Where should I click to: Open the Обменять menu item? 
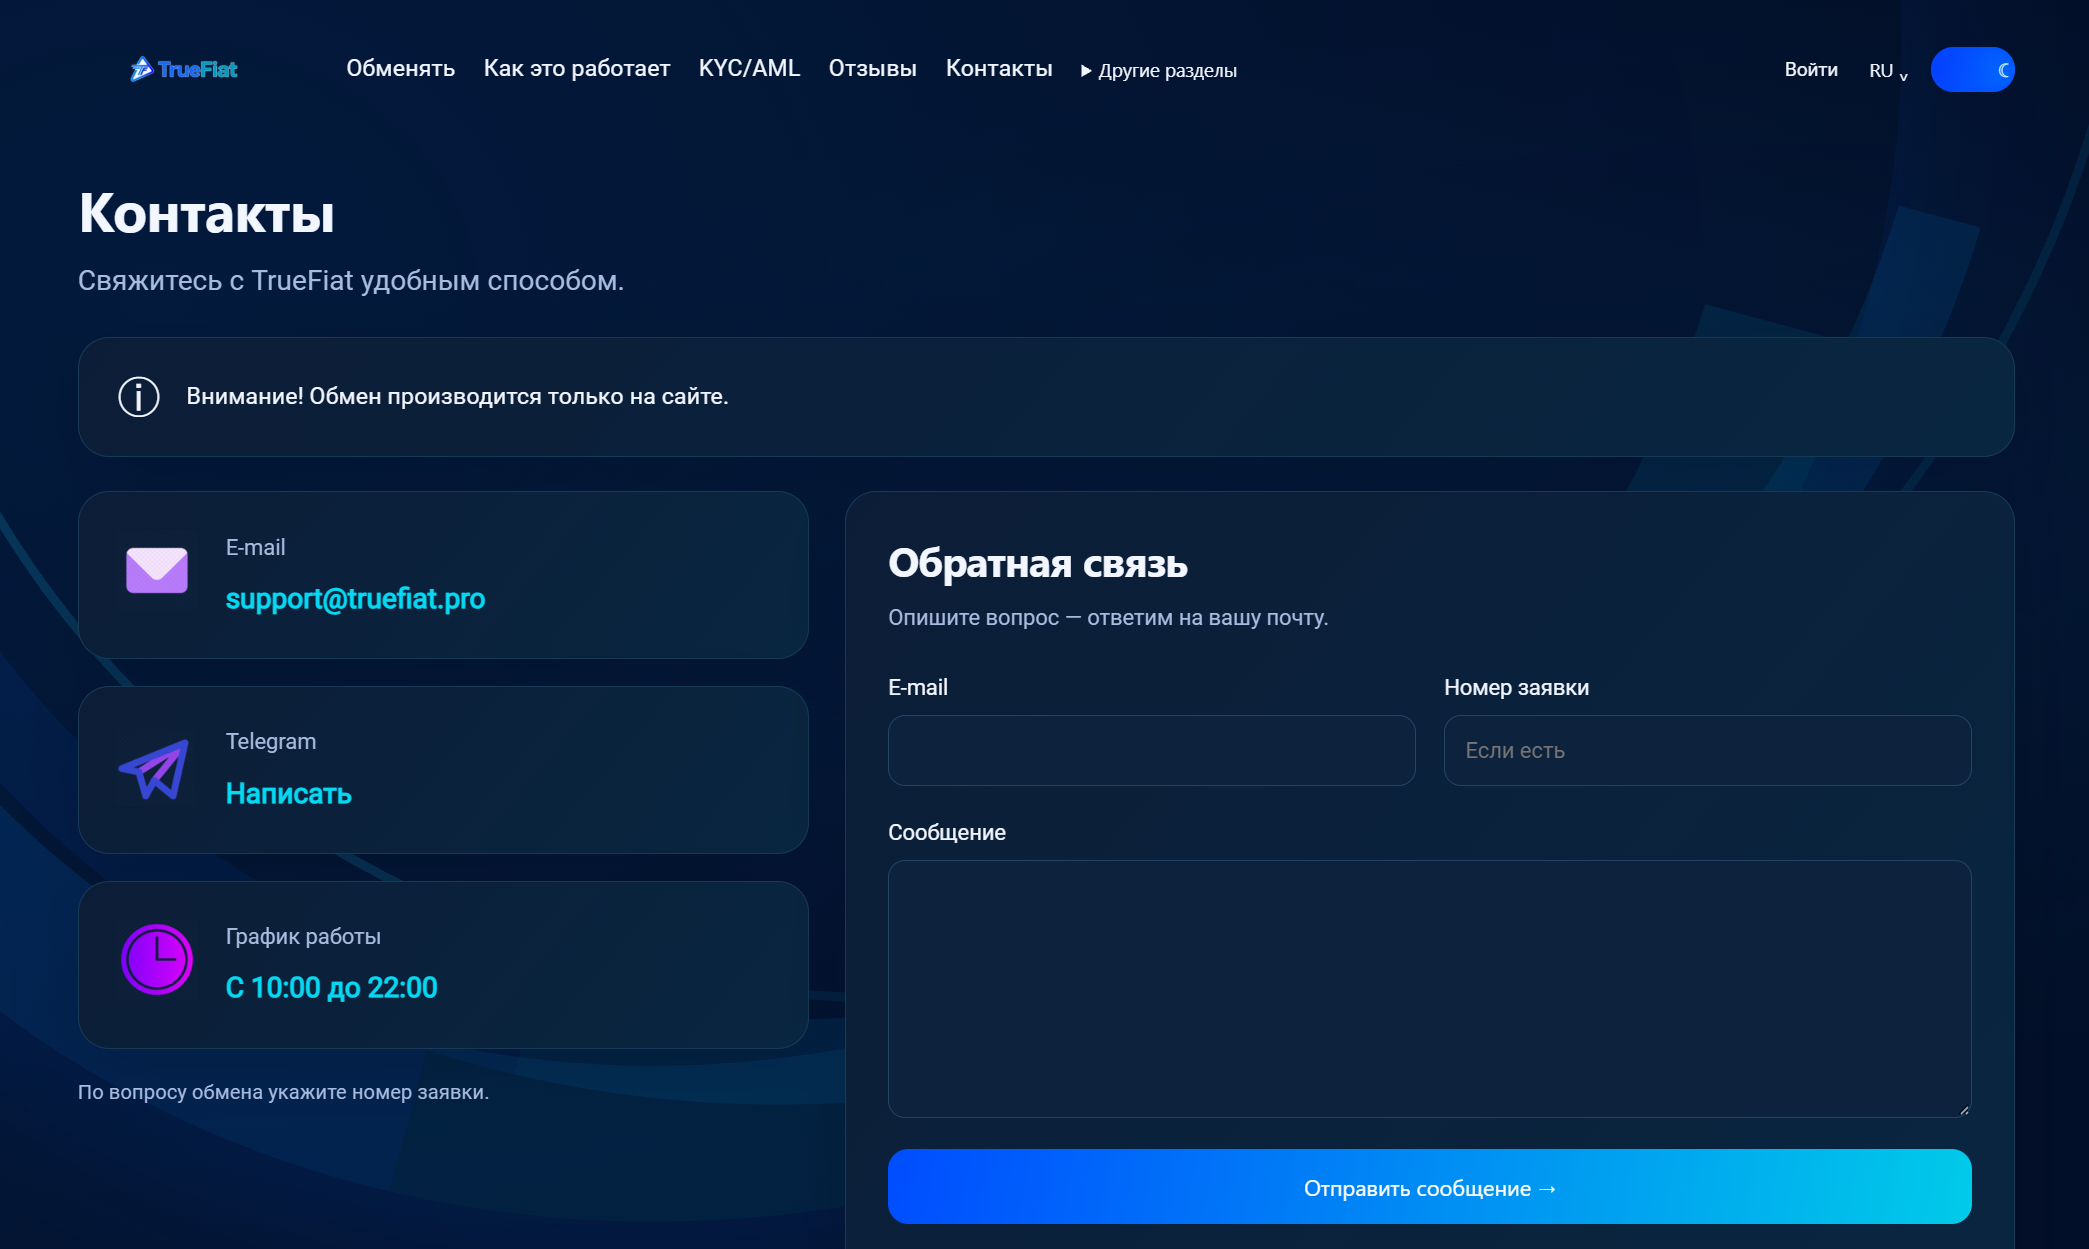[x=401, y=68]
